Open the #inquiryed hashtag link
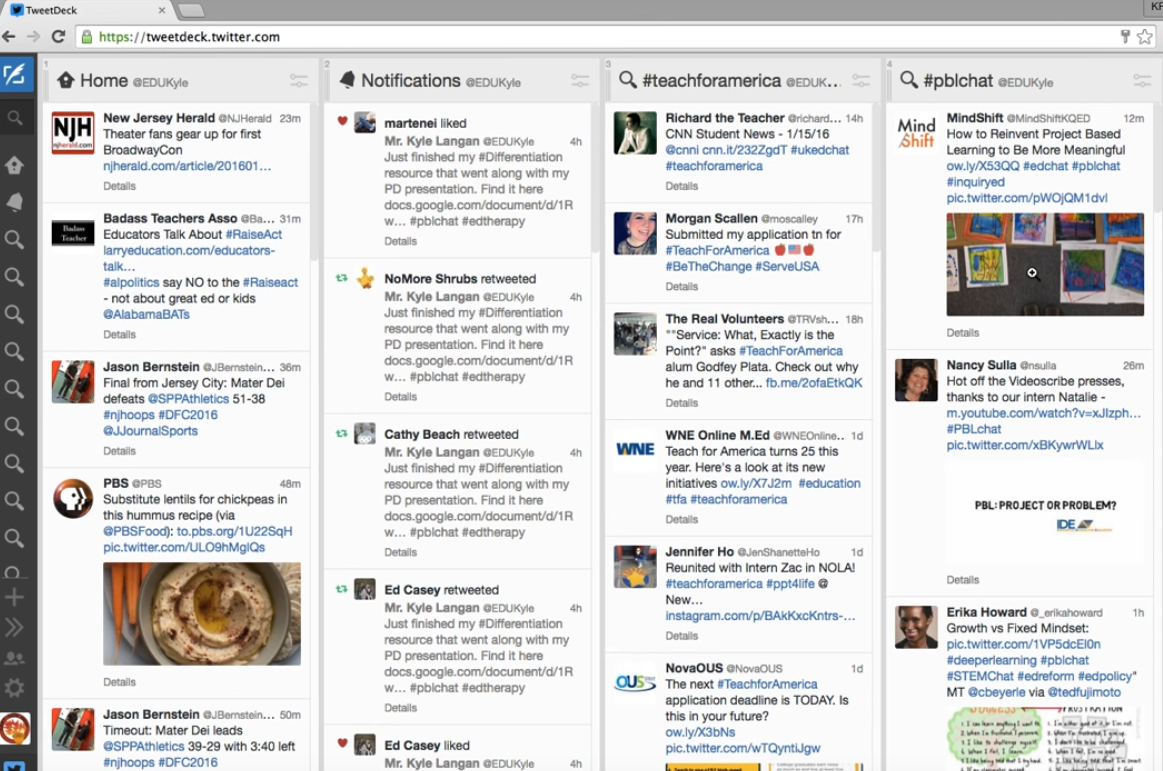Image resolution: width=1163 pixels, height=771 pixels. tap(975, 182)
